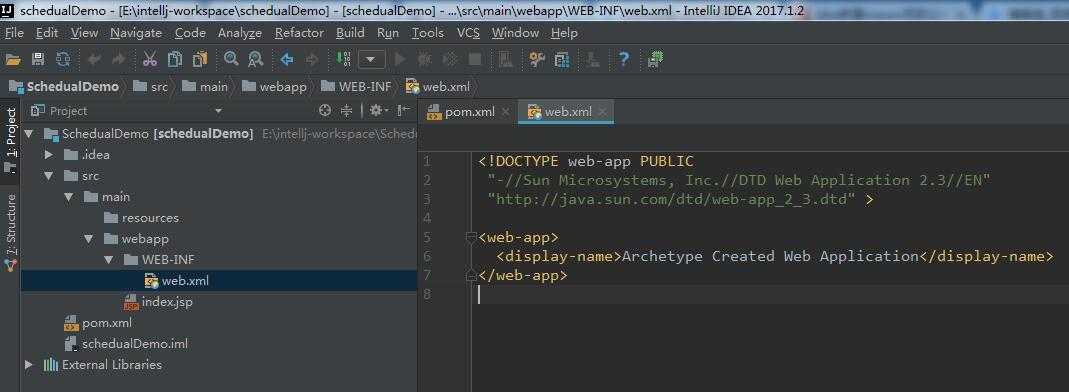Open the Refactor menu
Viewport: 1069px width, 392px height.
tap(299, 33)
